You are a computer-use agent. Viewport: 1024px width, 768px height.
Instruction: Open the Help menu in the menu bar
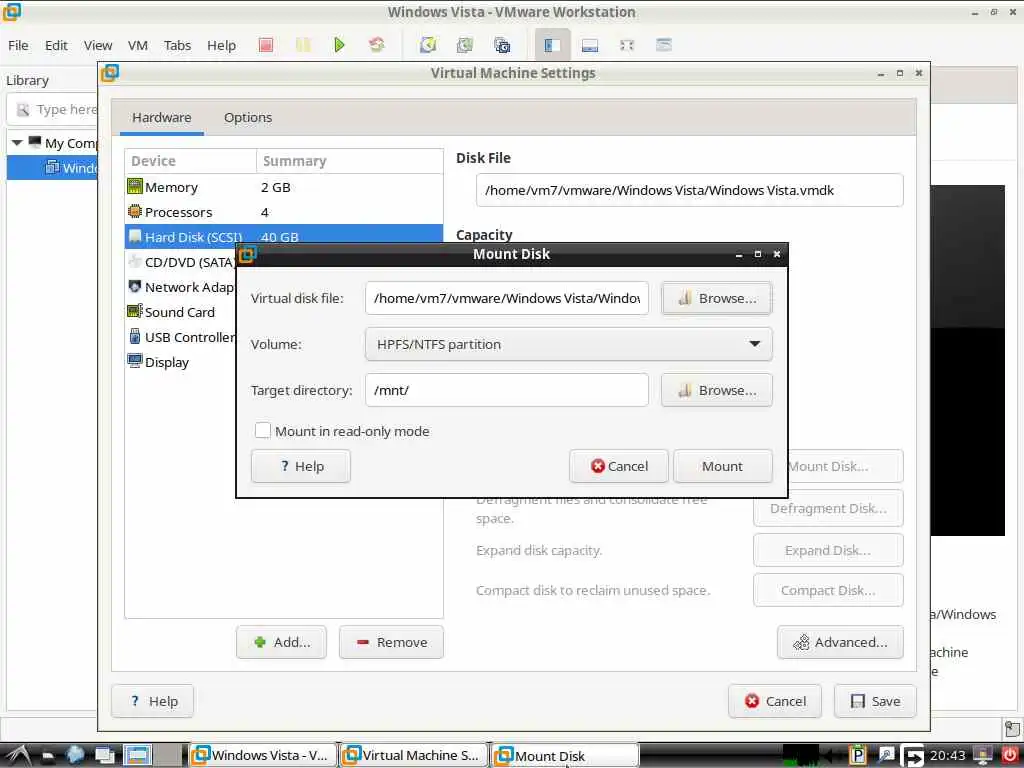[x=221, y=46]
